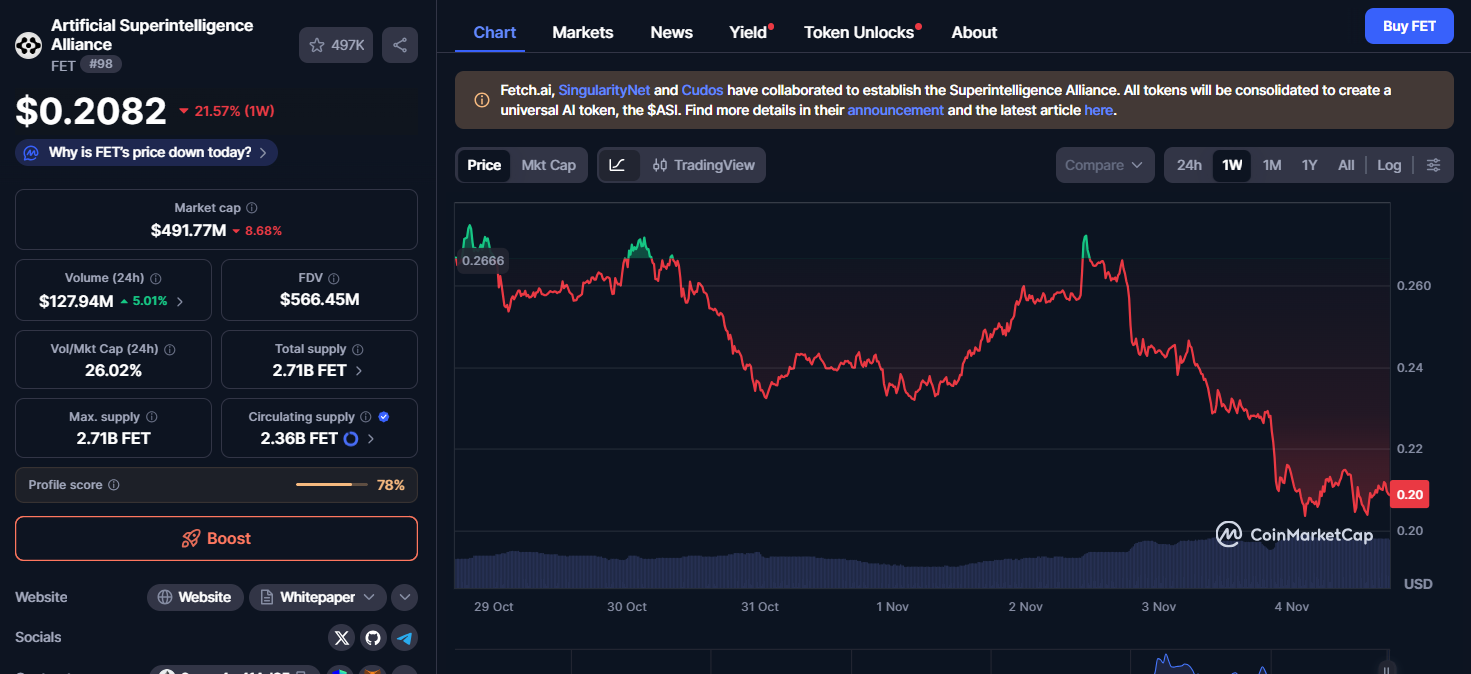Select the line chart icon
The height and width of the screenshot is (674, 1471).
point(618,165)
